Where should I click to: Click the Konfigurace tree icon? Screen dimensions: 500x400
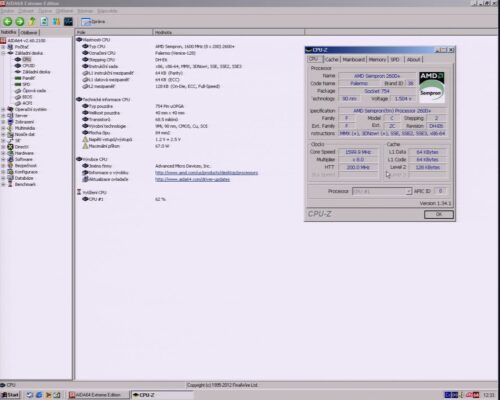10,172
